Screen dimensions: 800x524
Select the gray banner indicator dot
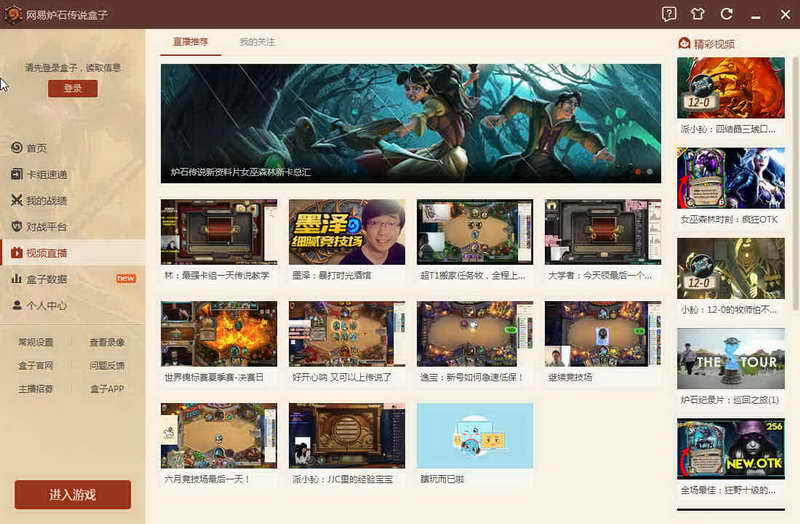click(x=649, y=172)
